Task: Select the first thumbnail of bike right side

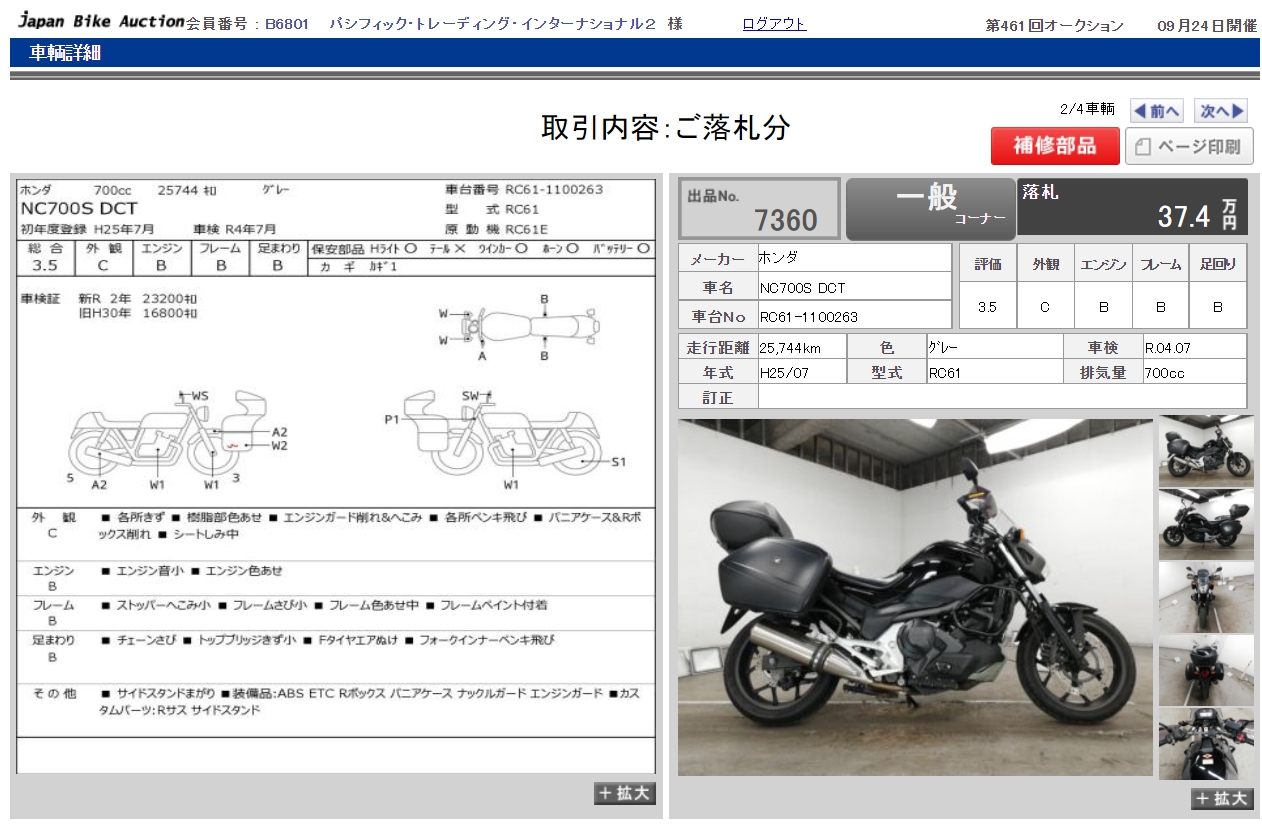Action: [x=1206, y=451]
